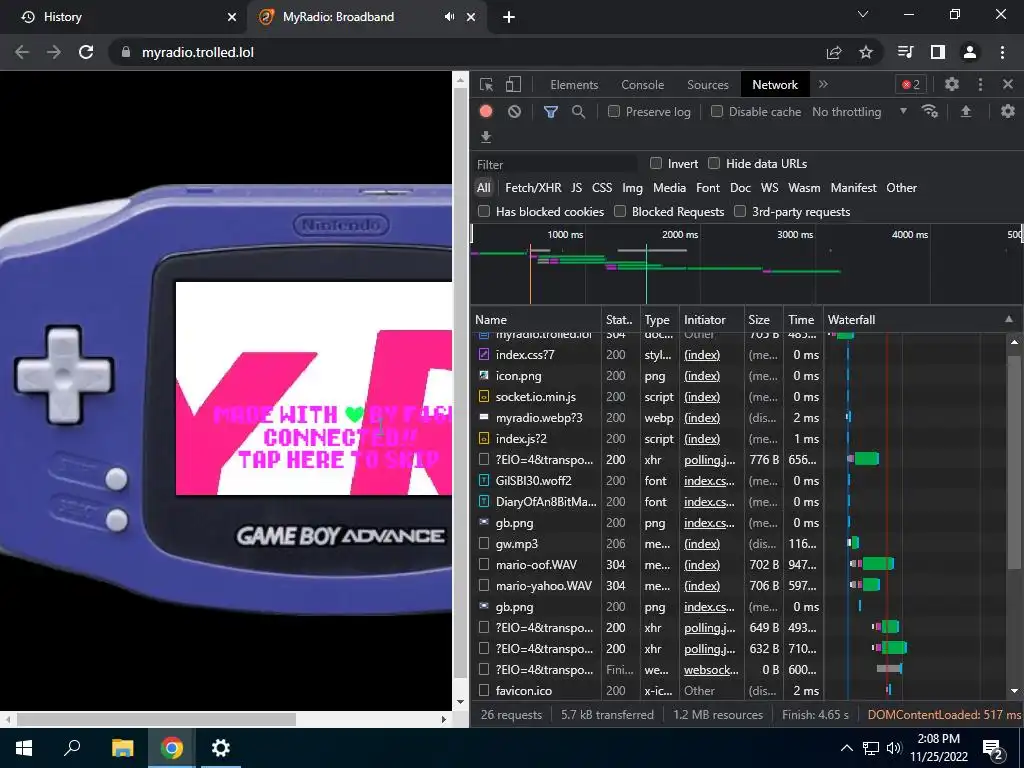Open the notification center icon
1024x768 pixels.
tap(993, 748)
